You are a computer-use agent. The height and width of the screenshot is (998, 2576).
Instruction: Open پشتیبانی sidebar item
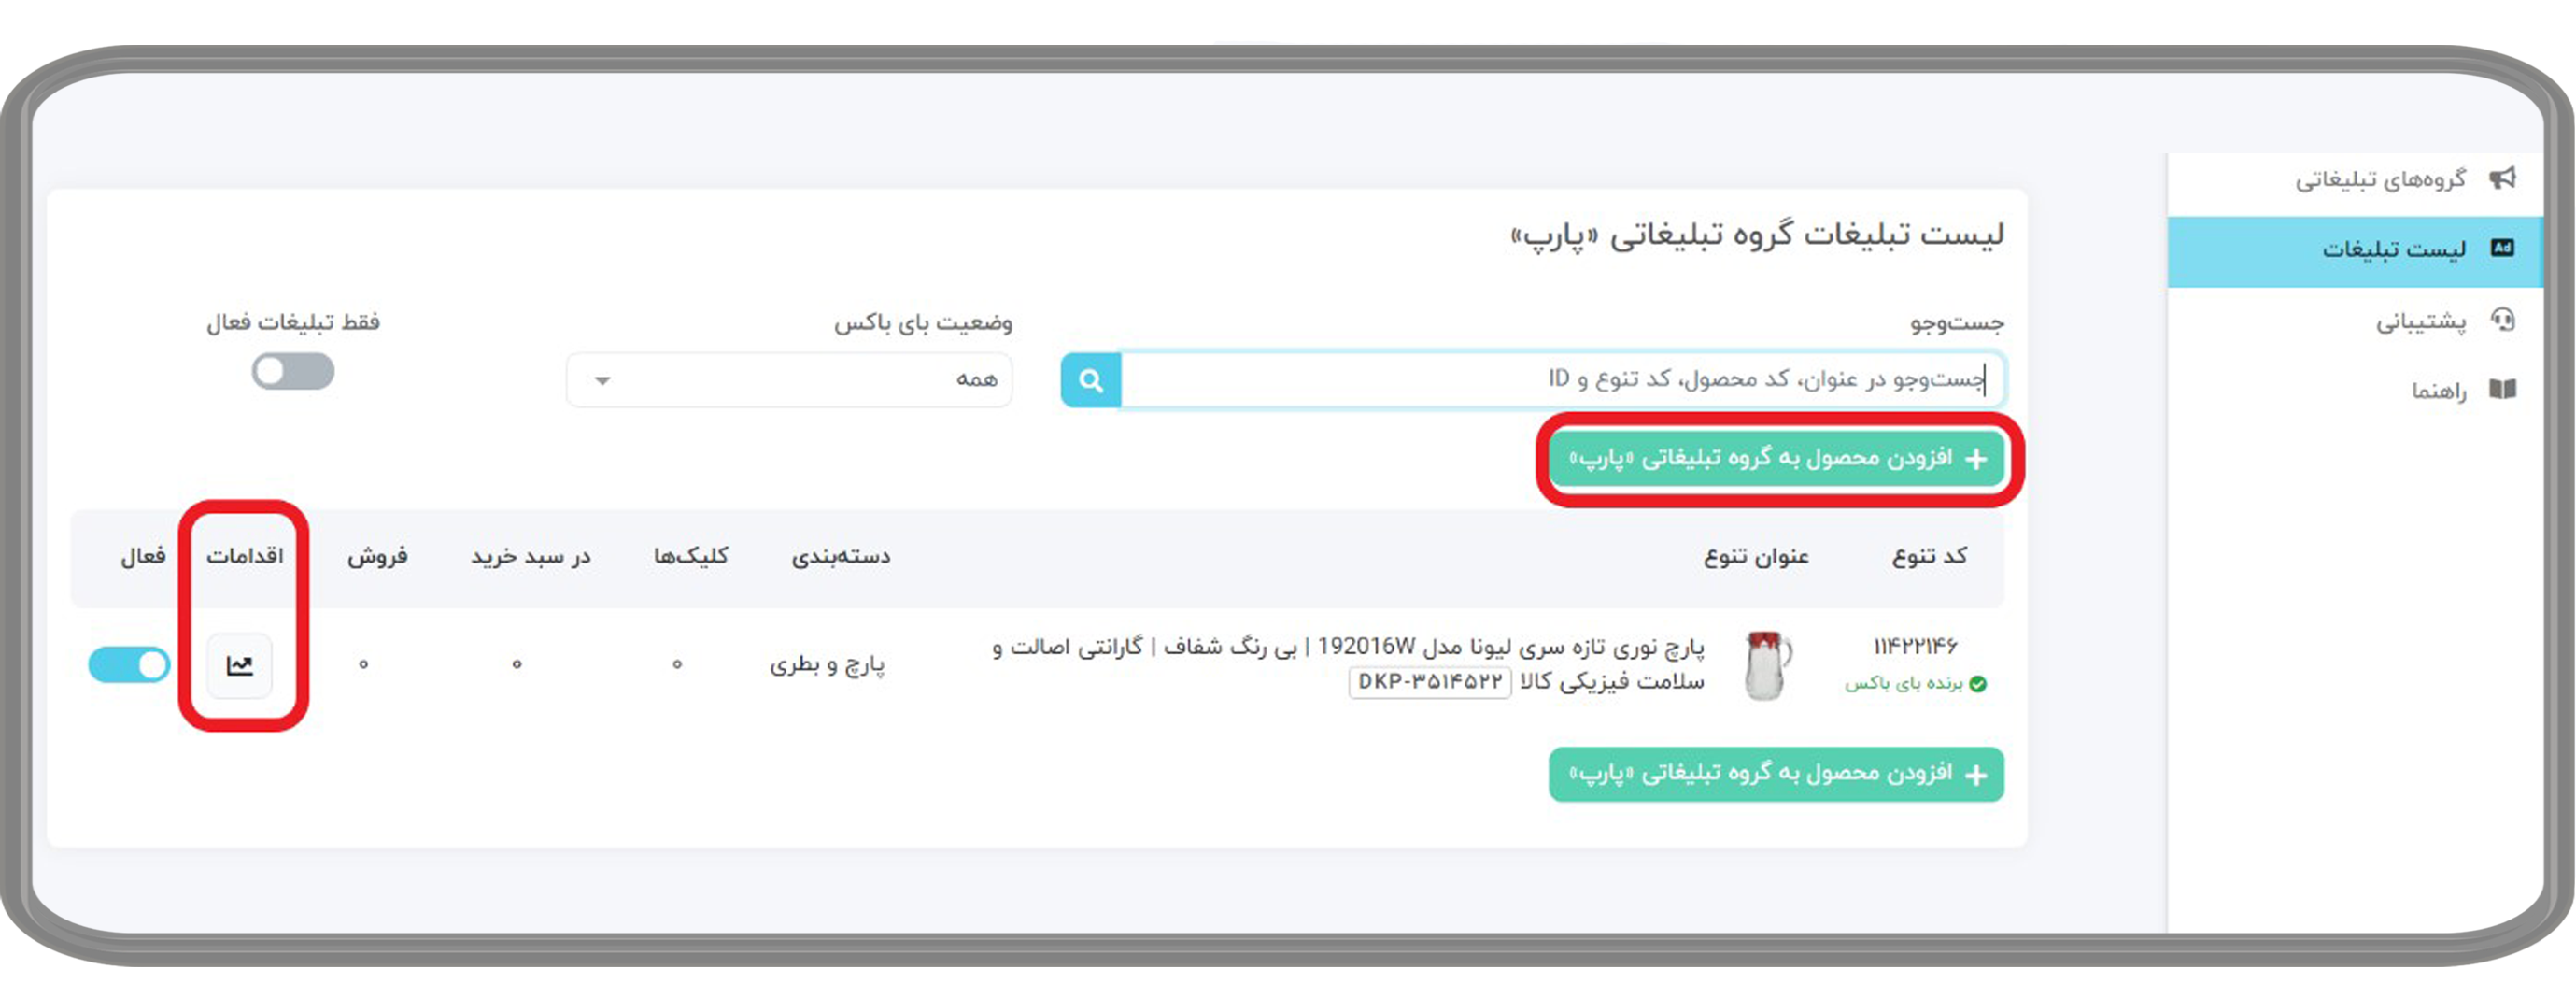tap(2356, 321)
